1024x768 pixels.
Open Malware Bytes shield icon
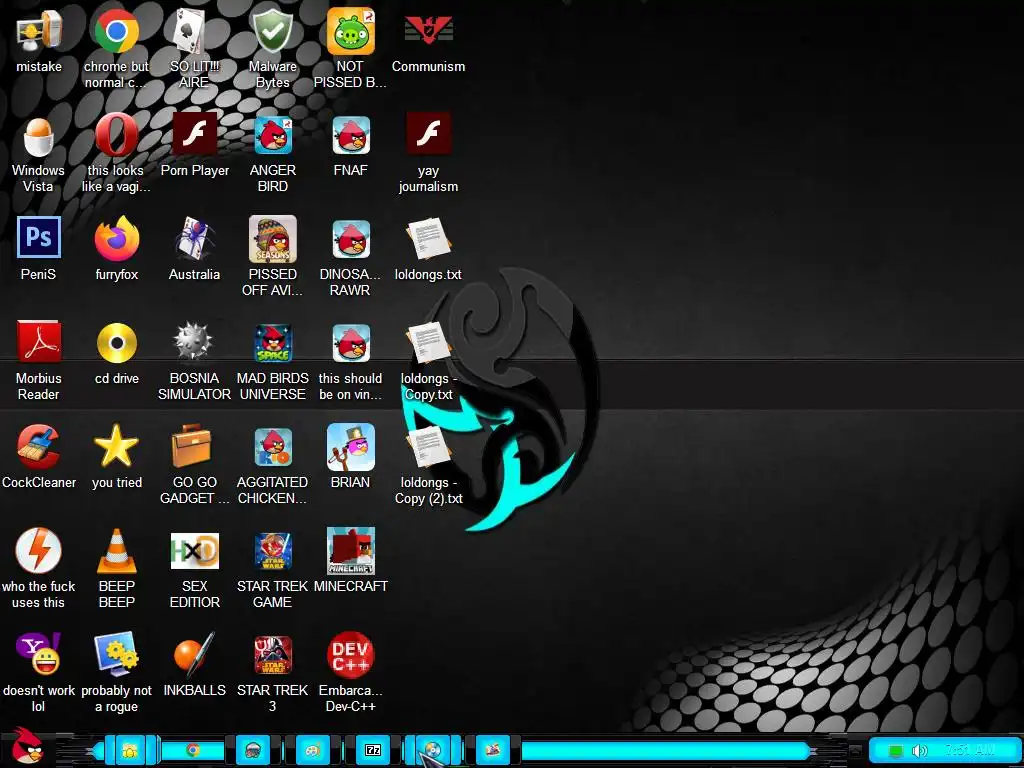click(272, 31)
